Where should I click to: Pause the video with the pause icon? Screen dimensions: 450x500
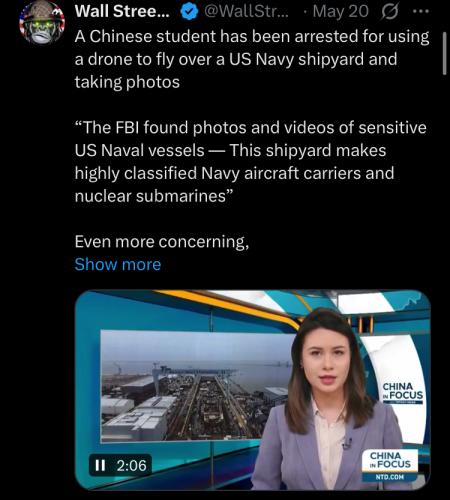pos(100,465)
